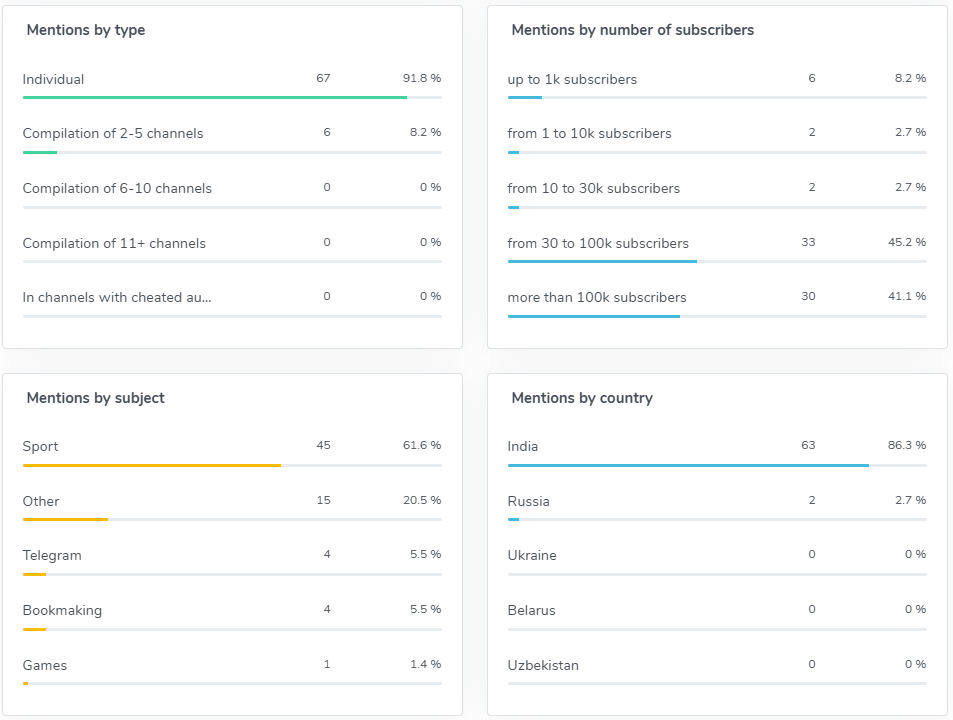Click the Individual mentions row label
This screenshot has height=720, width=953.
pyautogui.click(x=53, y=79)
